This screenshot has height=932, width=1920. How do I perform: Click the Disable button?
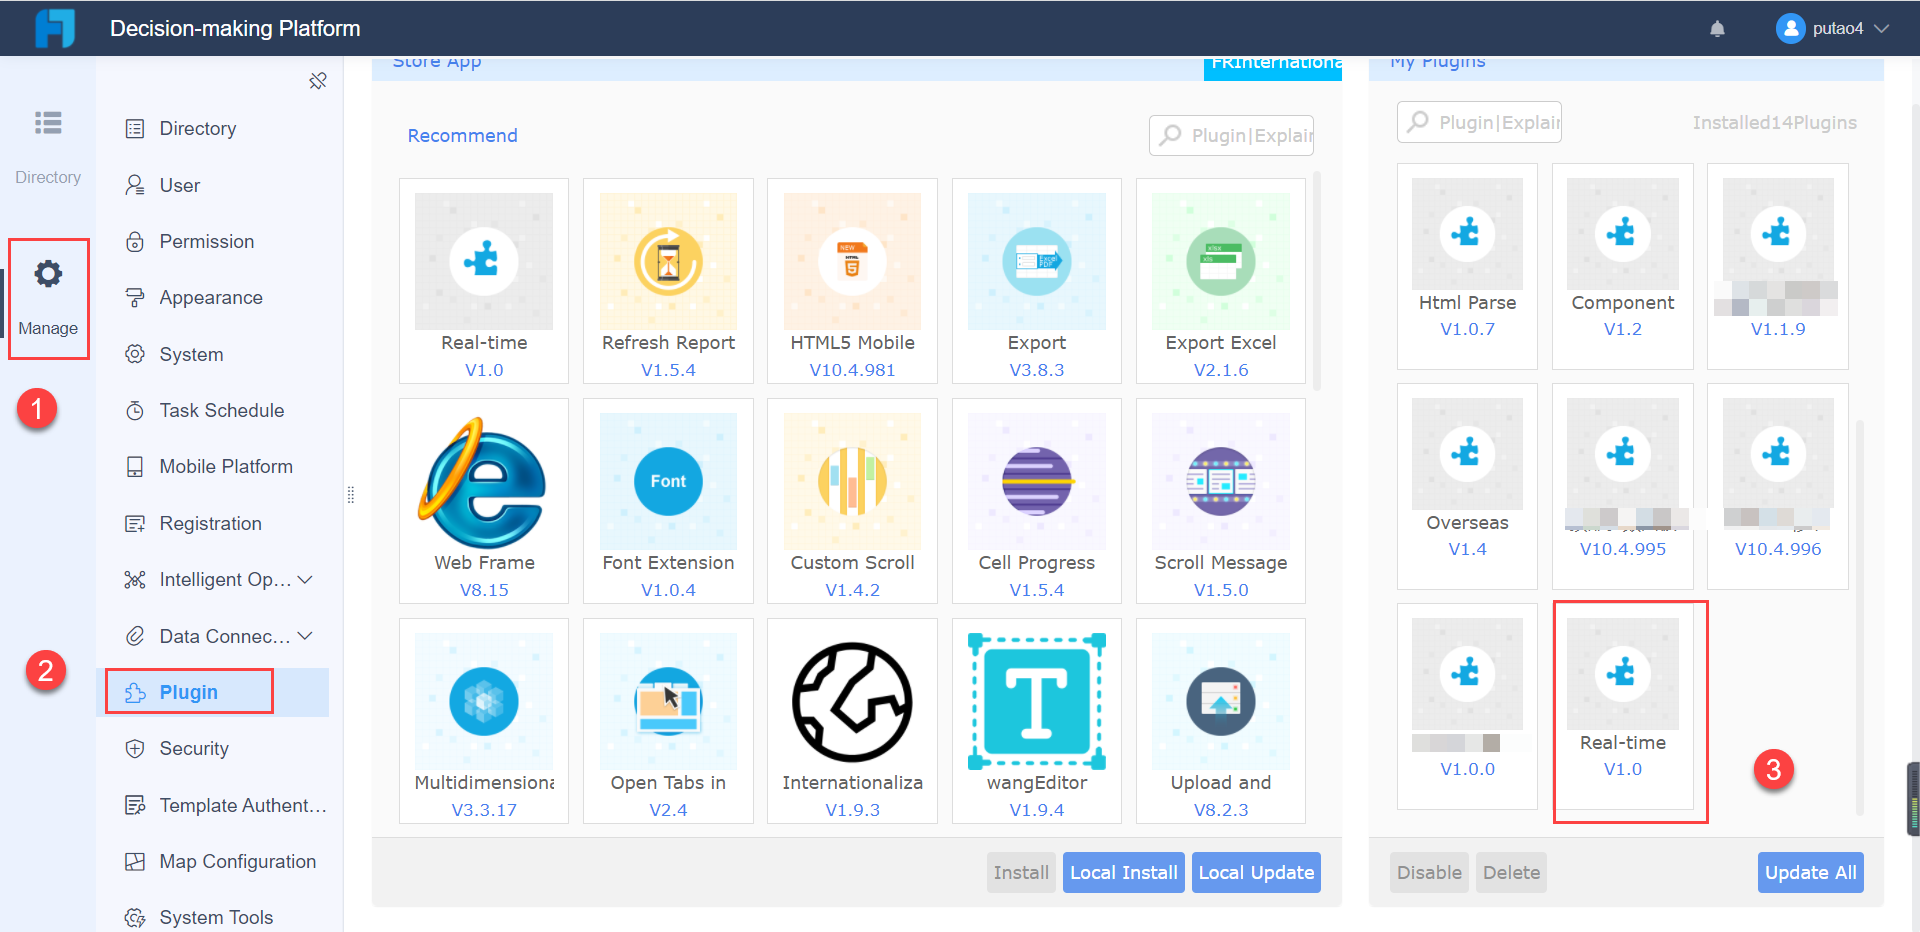pos(1429,873)
